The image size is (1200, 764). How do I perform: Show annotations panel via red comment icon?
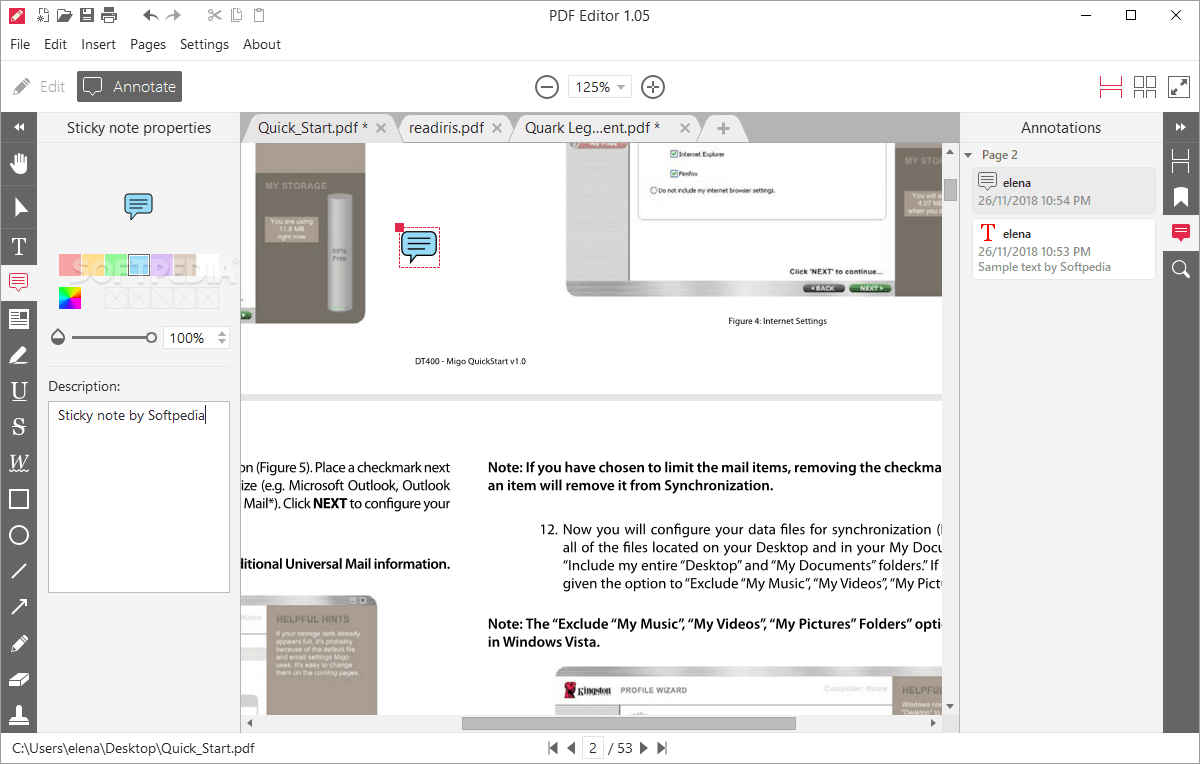[x=1181, y=232]
